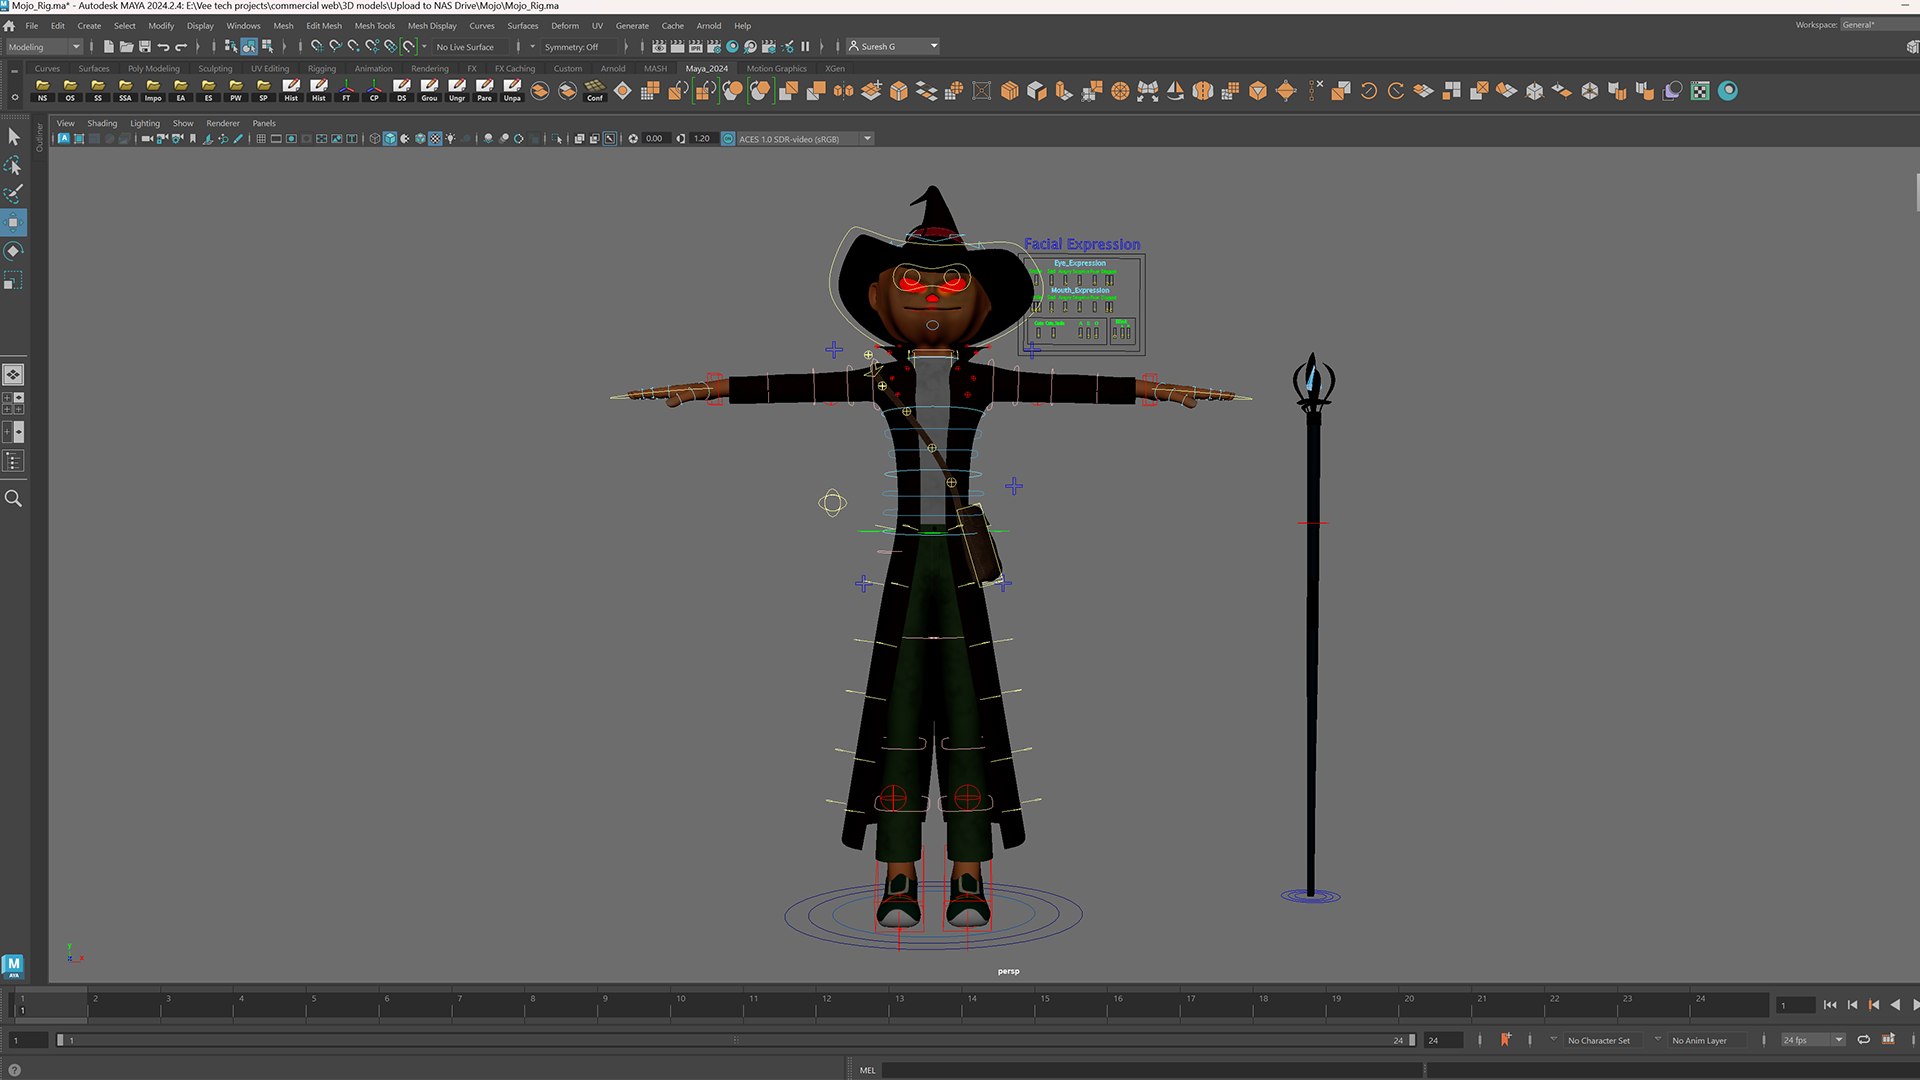Switch to the Maya_2024 shelf tab
Screen dimensions: 1920x1080
[707, 69]
